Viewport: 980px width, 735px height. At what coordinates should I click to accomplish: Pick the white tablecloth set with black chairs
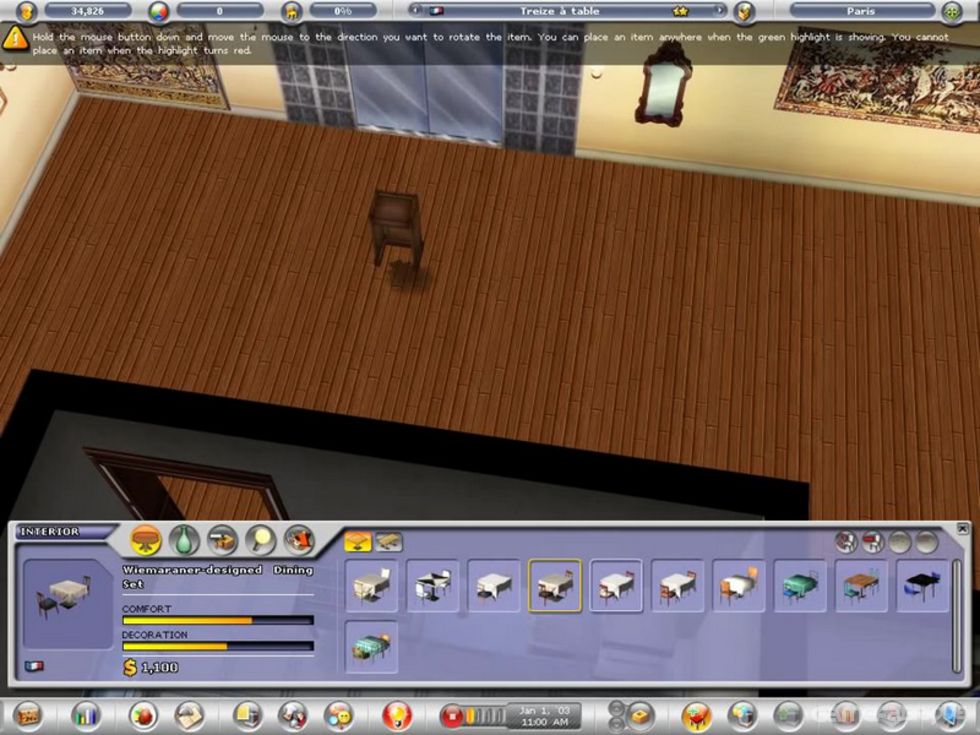[x=494, y=586]
